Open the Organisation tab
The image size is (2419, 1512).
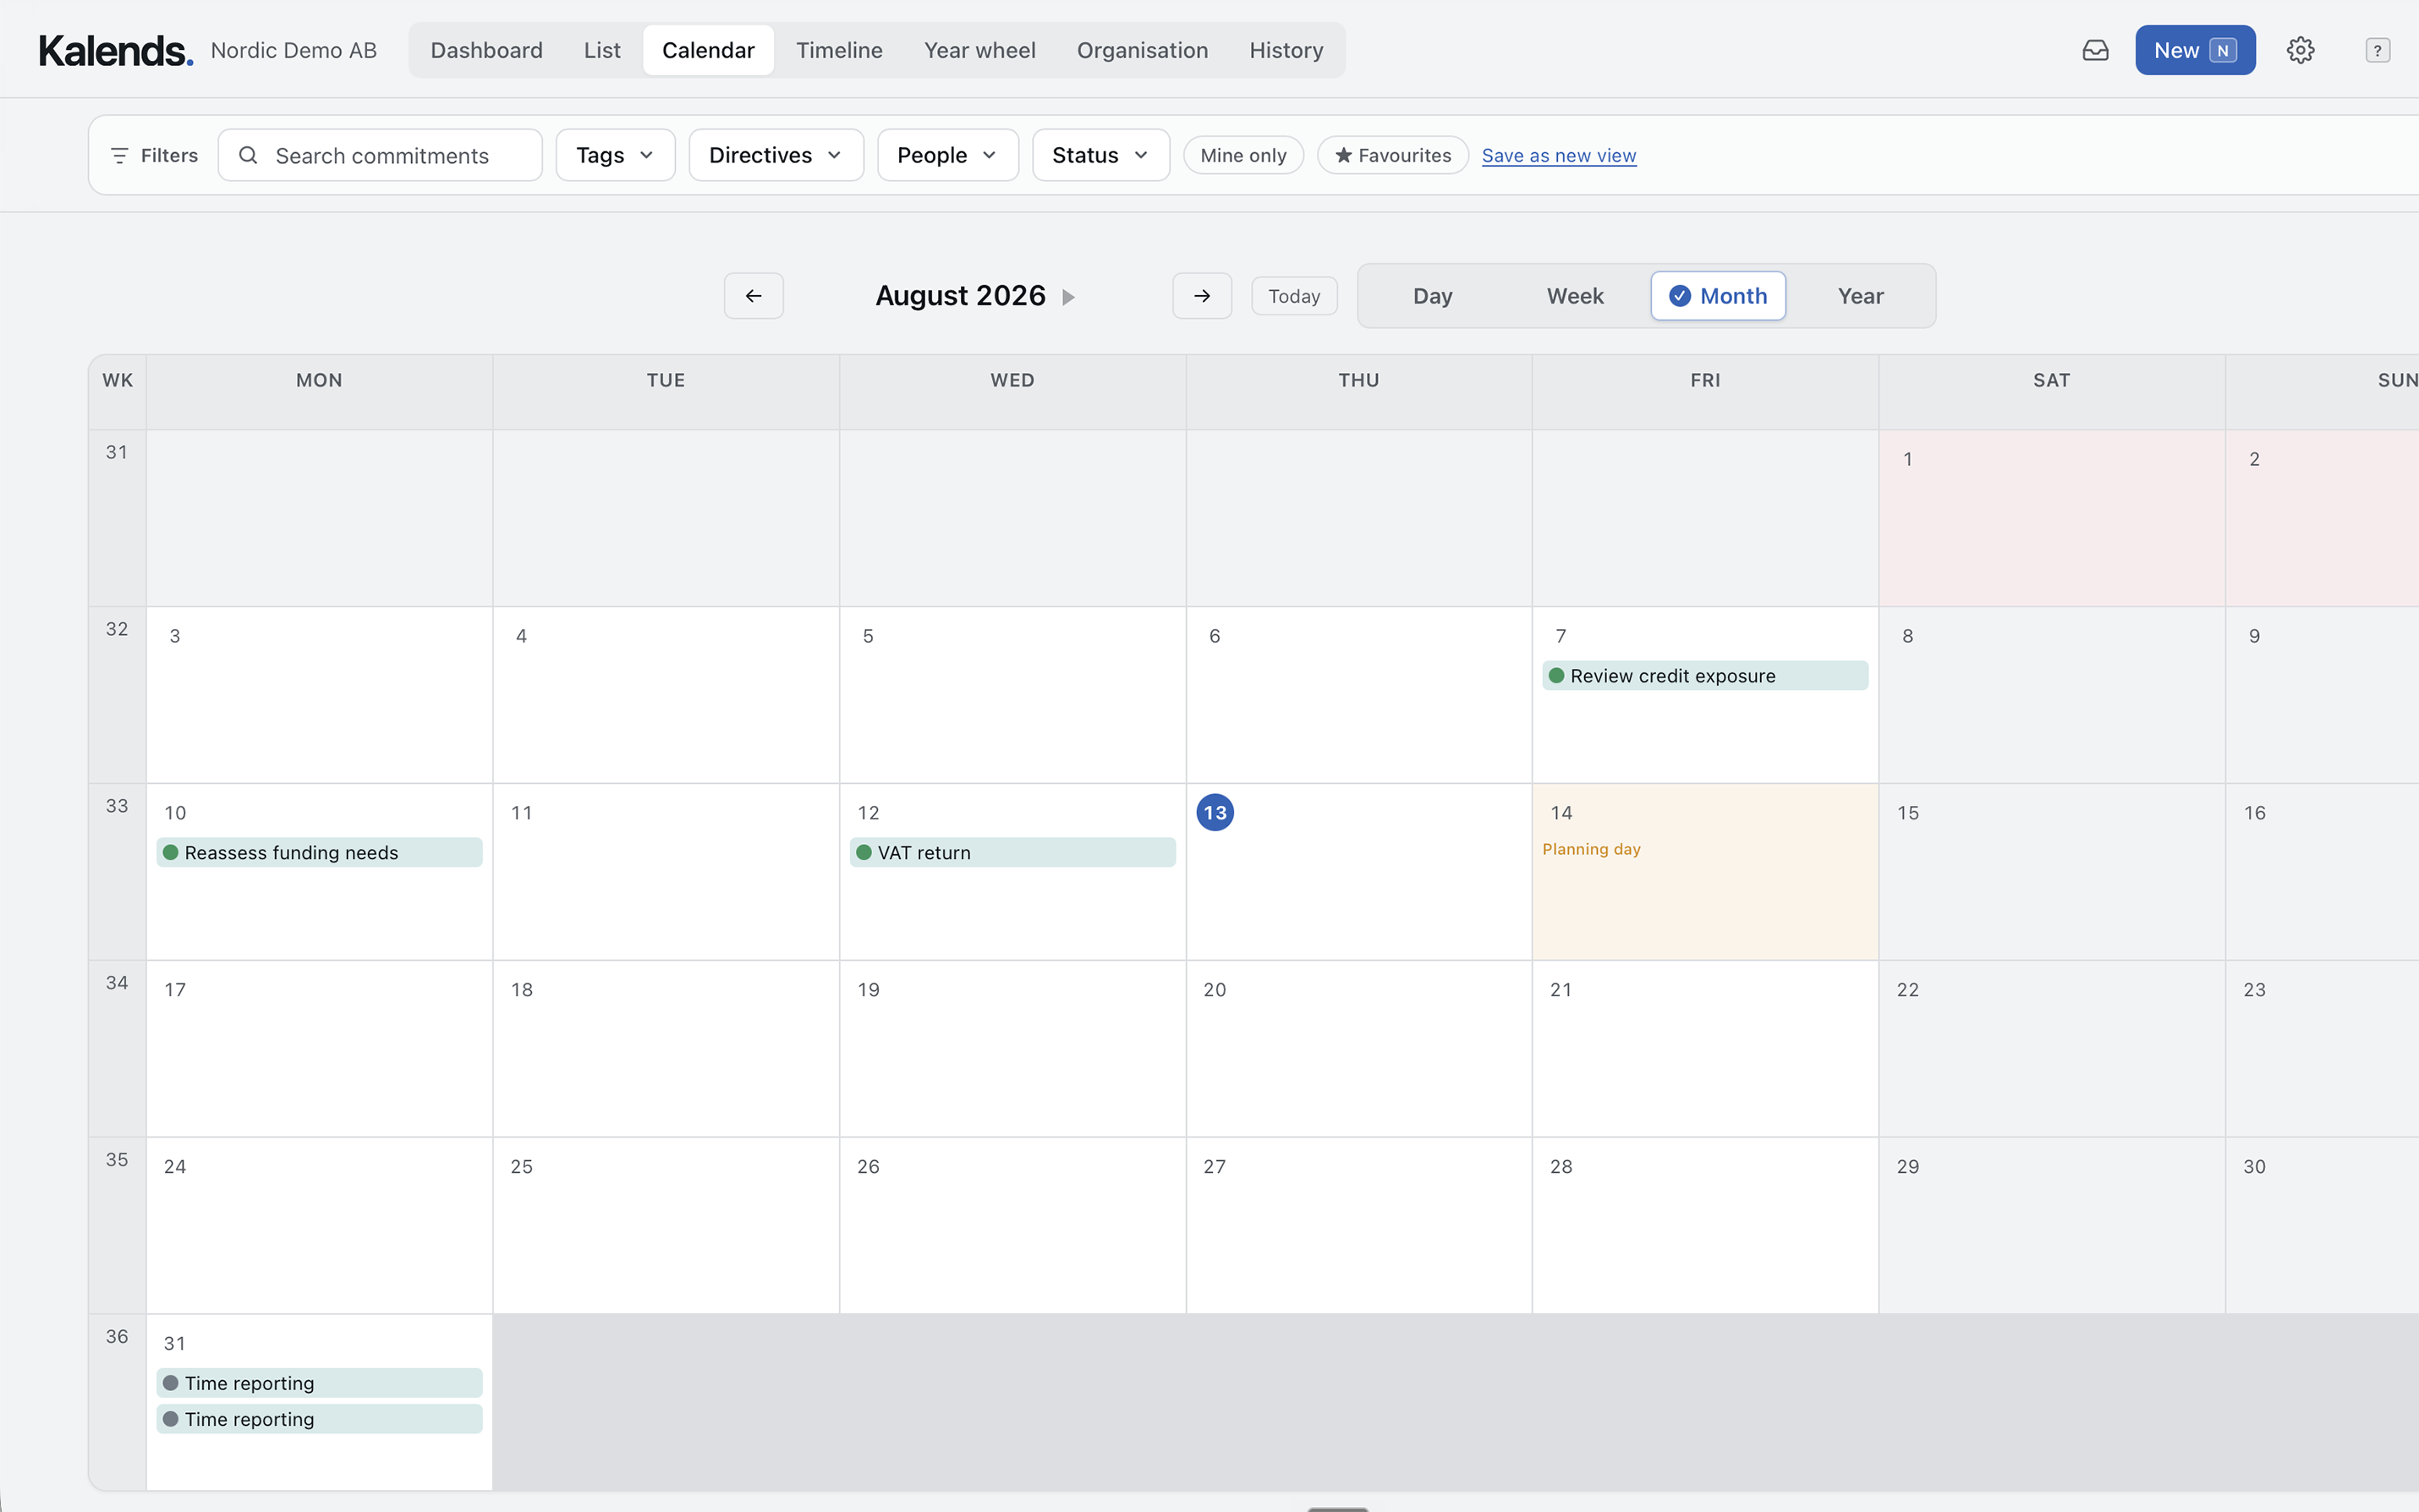[x=1142, y=50]
